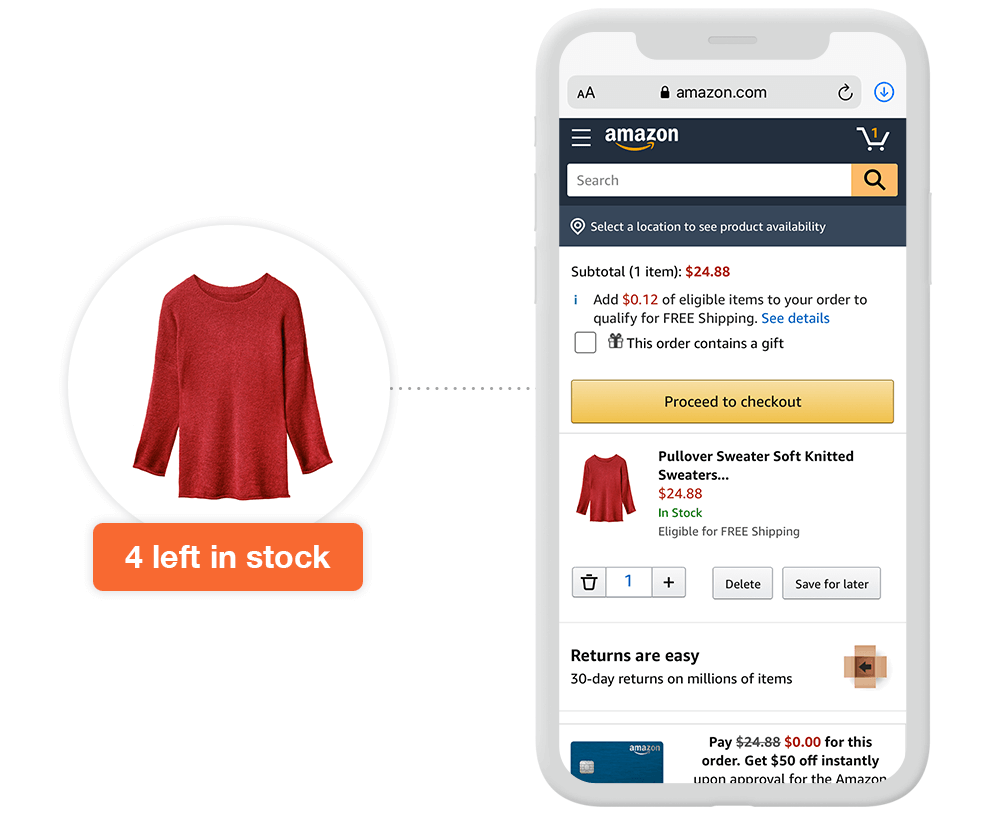The width and height of the screenshot is (1000, 815).
Task: Click the Delete button
Action: (742, 584)
